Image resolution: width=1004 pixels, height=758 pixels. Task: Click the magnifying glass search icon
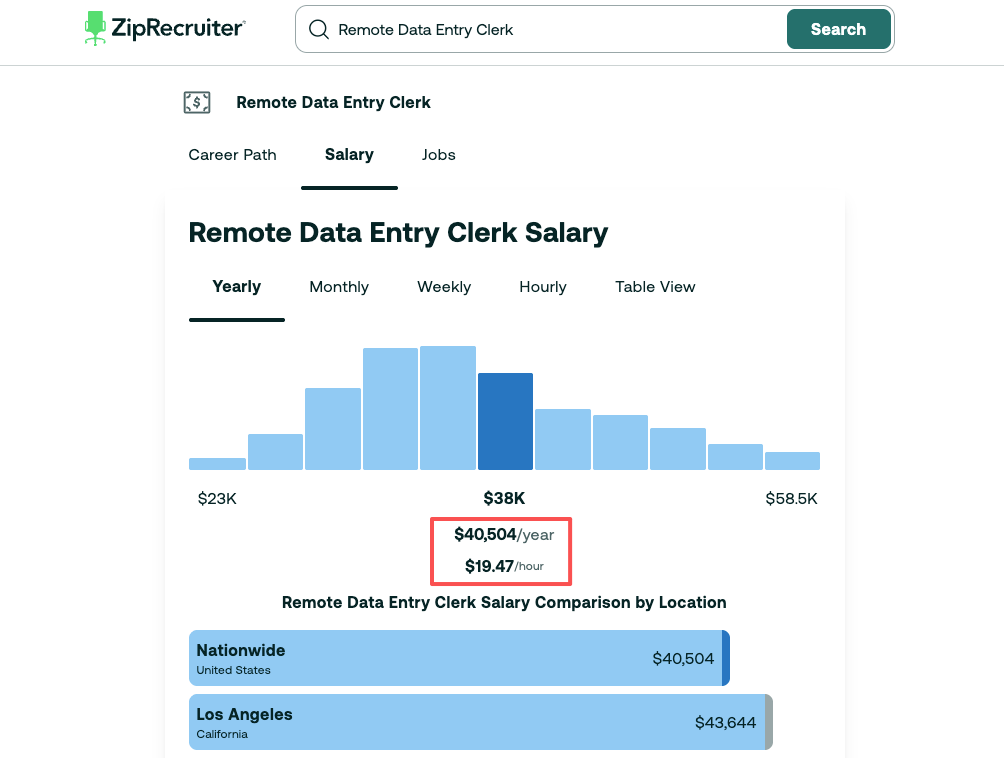(318, 29)
